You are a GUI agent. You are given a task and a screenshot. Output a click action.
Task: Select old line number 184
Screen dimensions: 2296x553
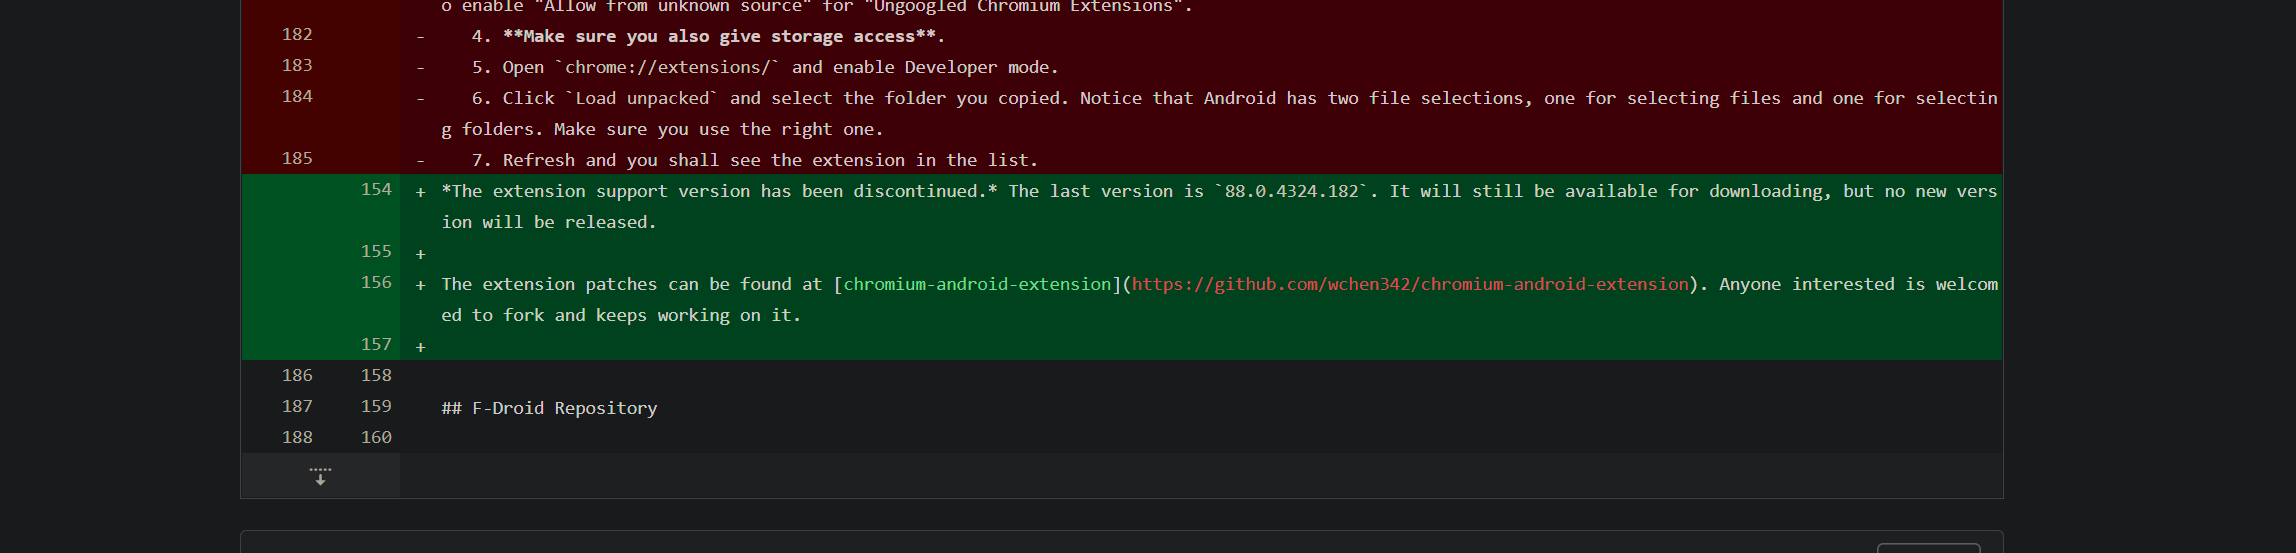297,97
